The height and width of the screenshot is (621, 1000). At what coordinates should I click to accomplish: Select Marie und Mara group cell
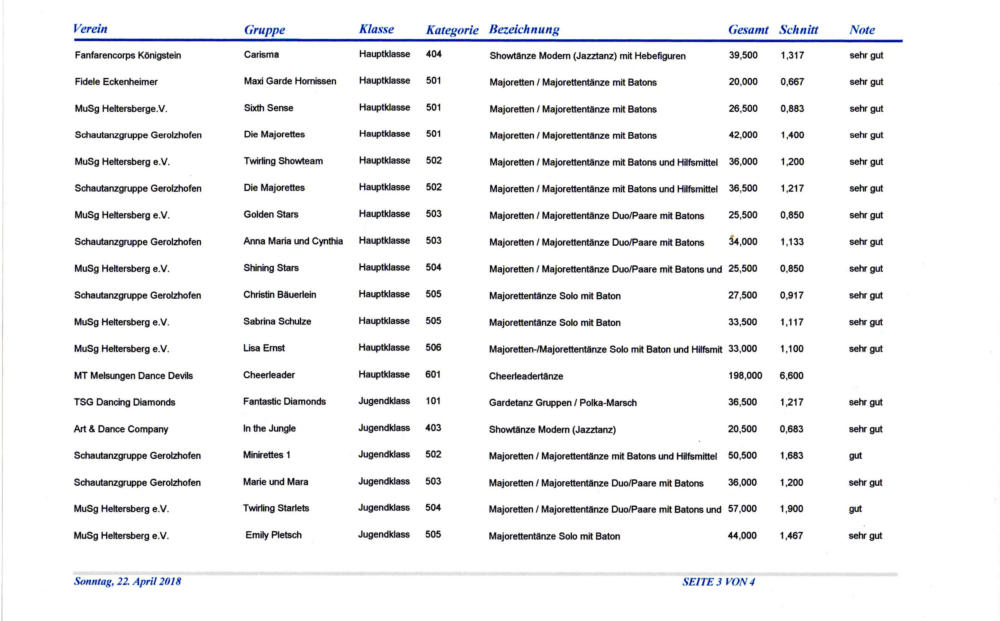coord(276,482)
